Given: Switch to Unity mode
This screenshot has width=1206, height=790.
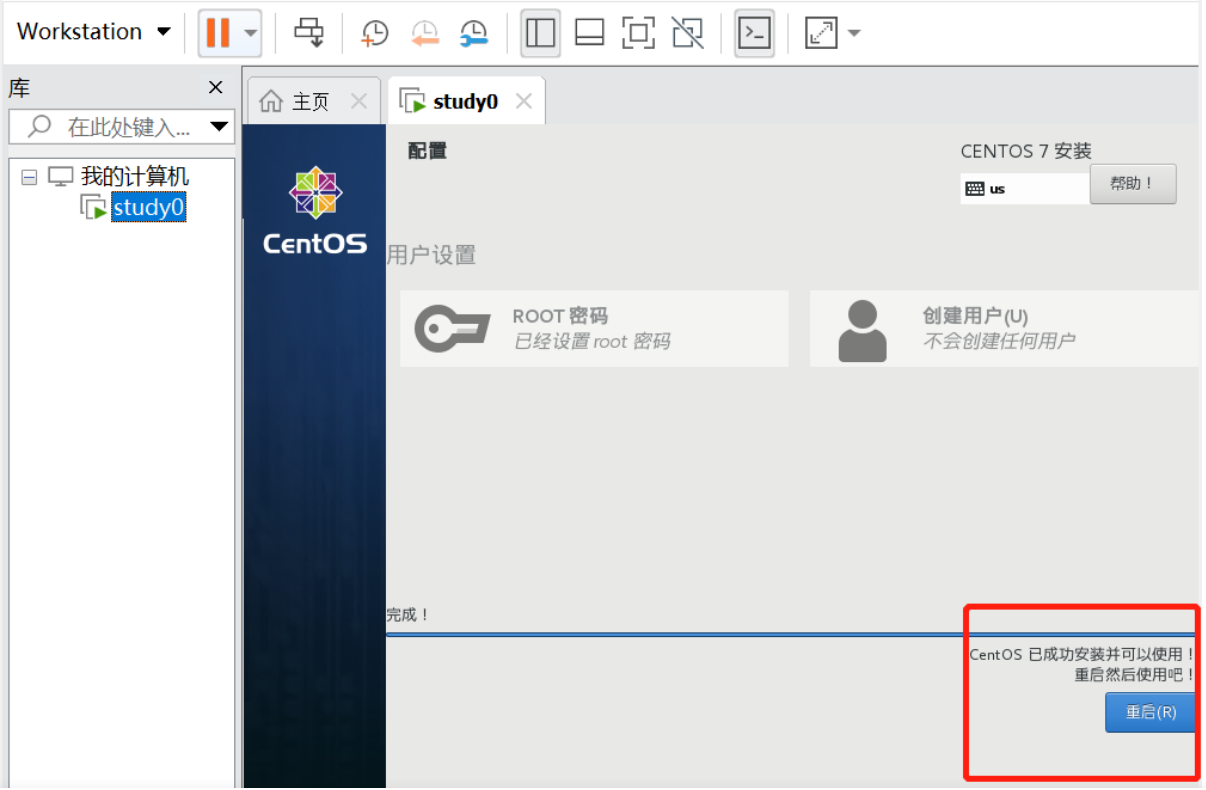Looking at the screenshot, I should 687,33.
